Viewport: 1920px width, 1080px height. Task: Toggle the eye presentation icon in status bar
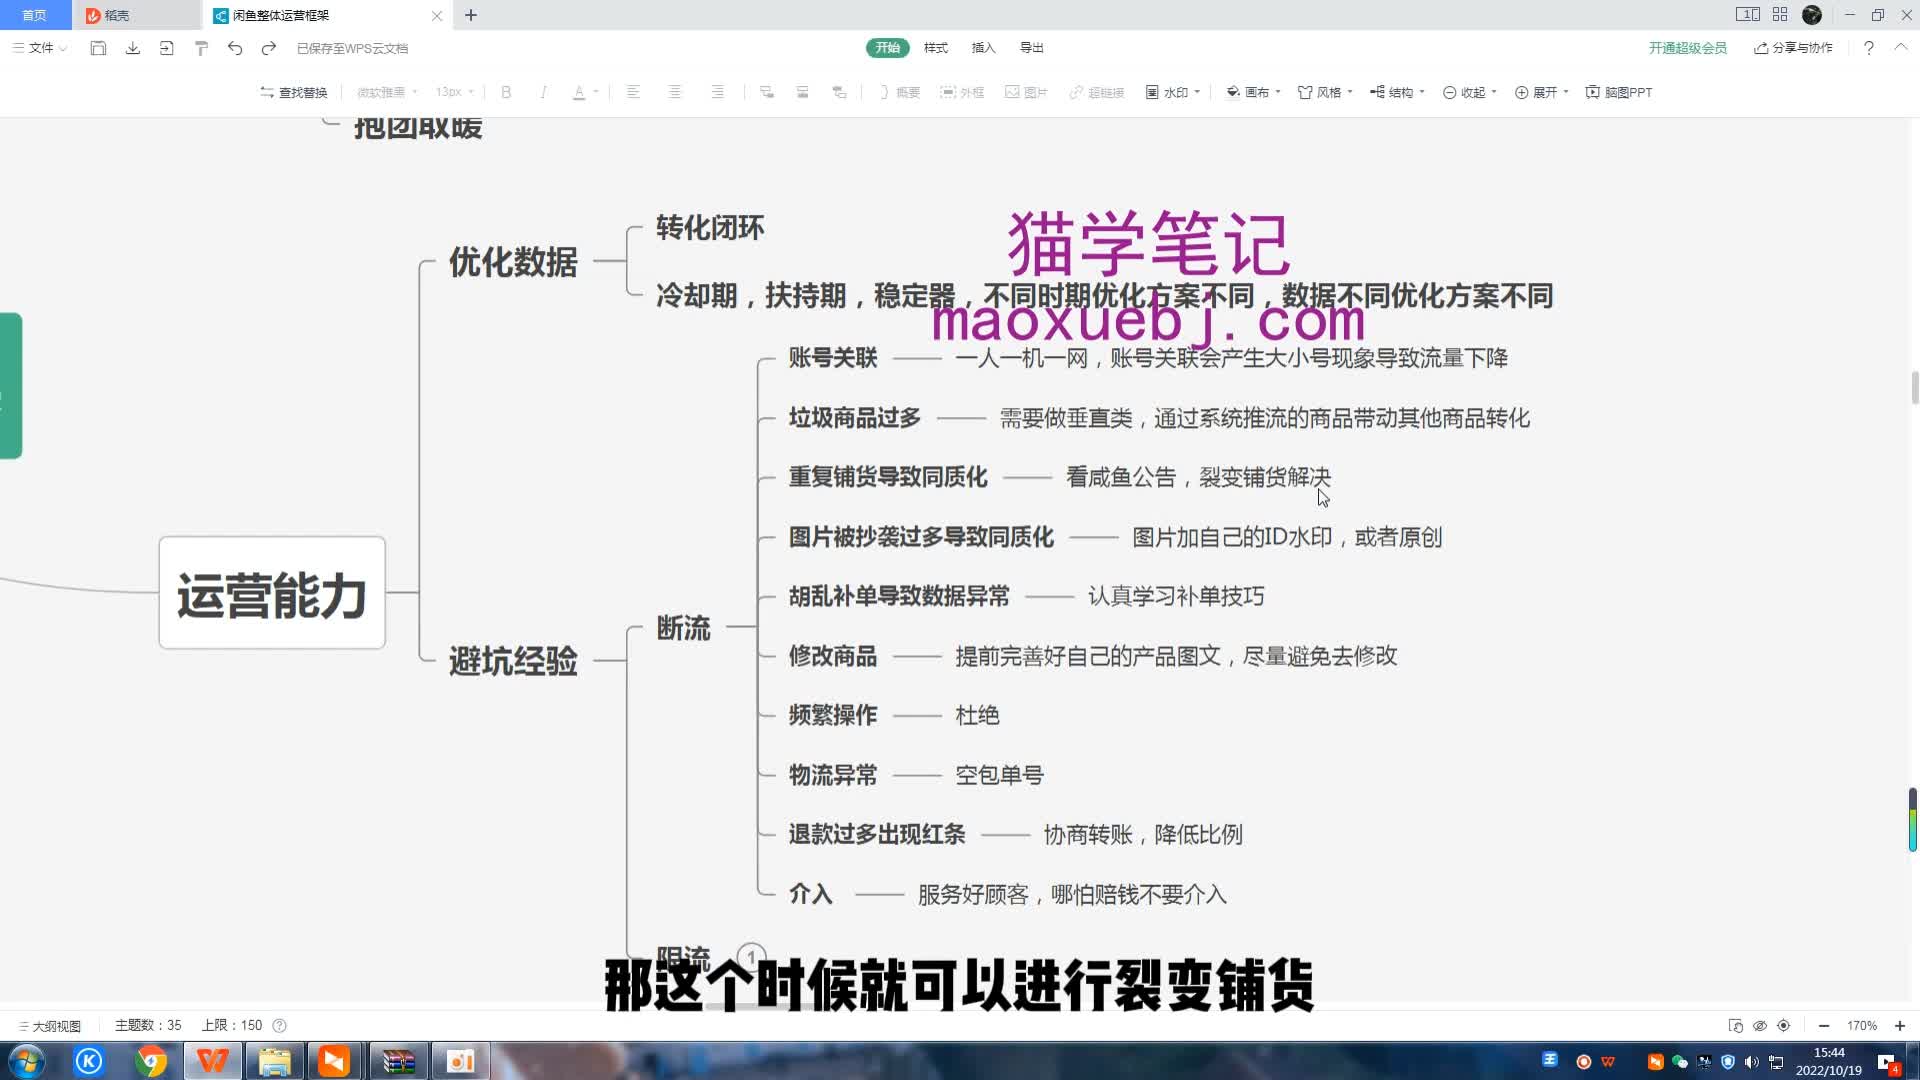(x=1759, y=1025)
